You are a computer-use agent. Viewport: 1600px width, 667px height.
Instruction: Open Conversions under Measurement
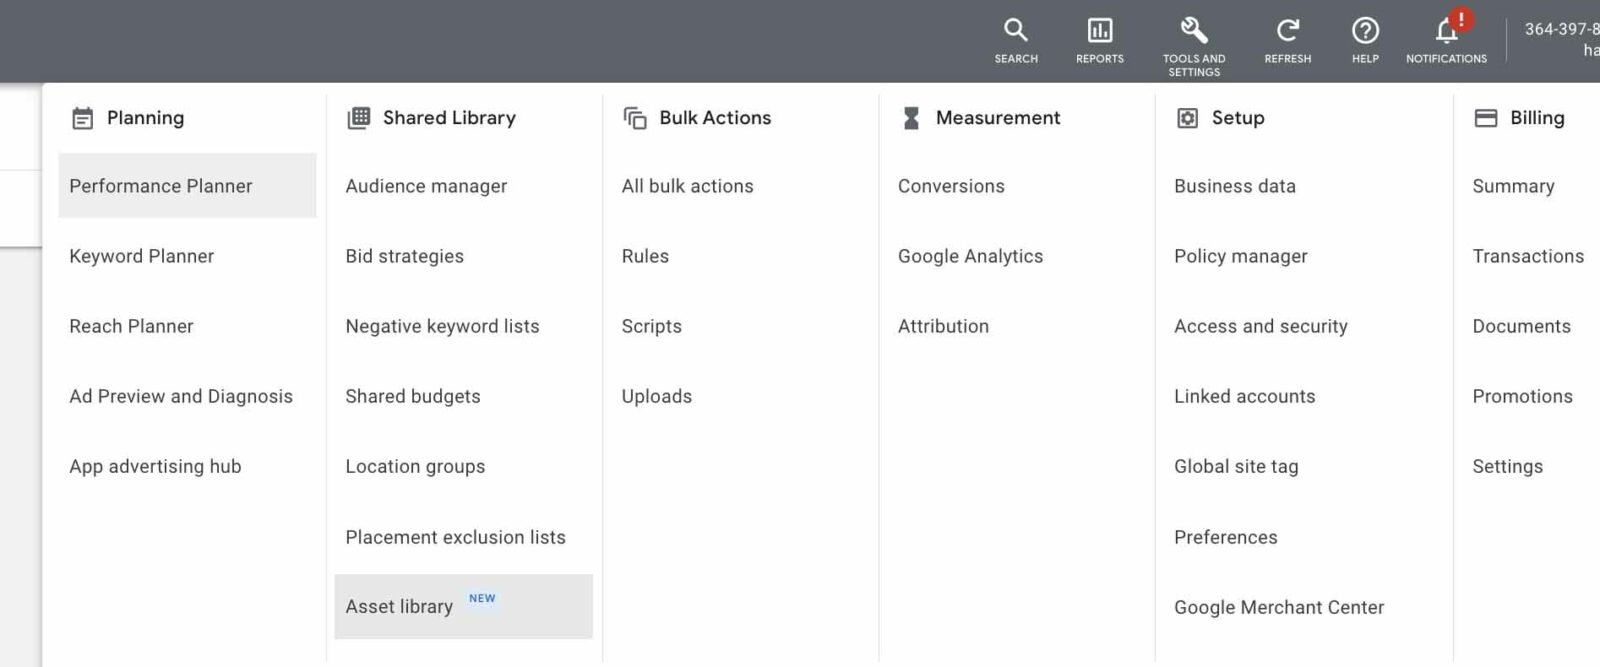click(951, 186)
